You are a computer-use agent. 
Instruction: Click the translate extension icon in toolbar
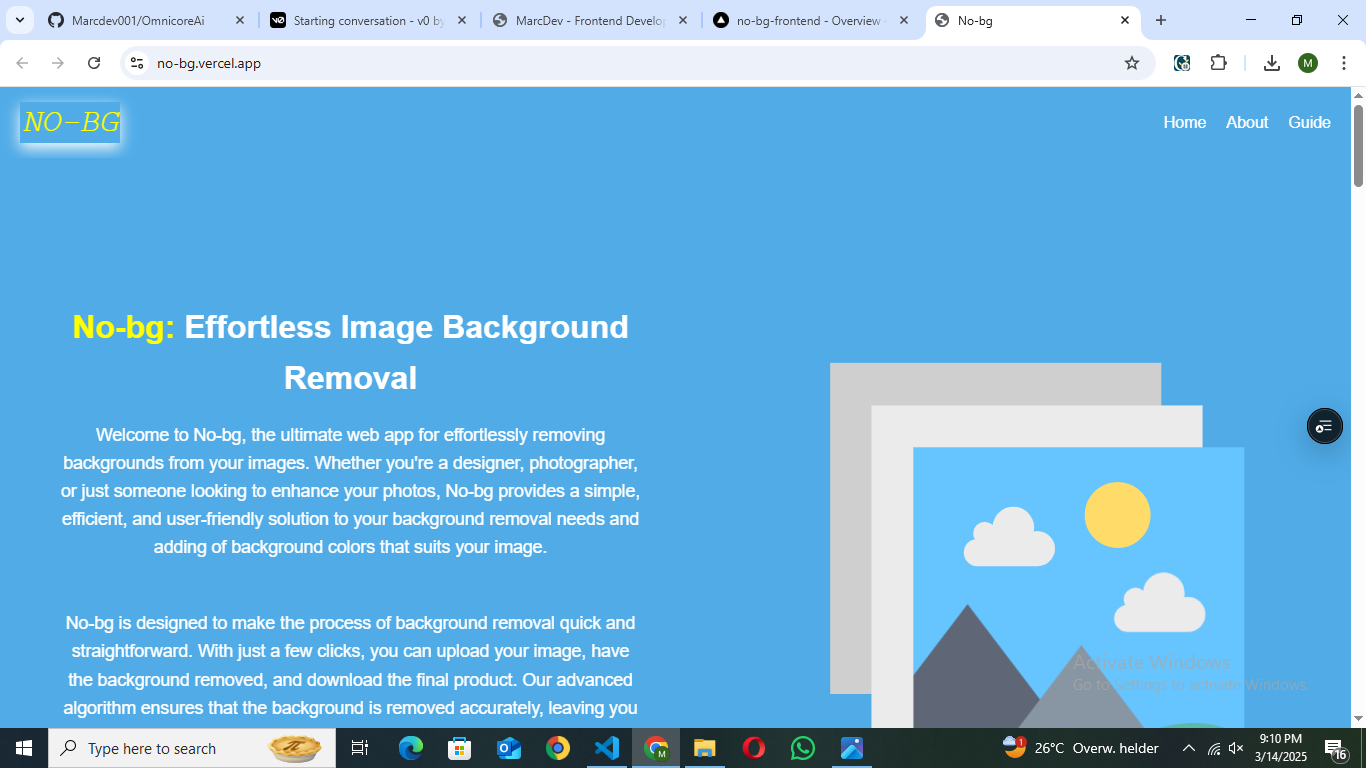point(1182,62)
